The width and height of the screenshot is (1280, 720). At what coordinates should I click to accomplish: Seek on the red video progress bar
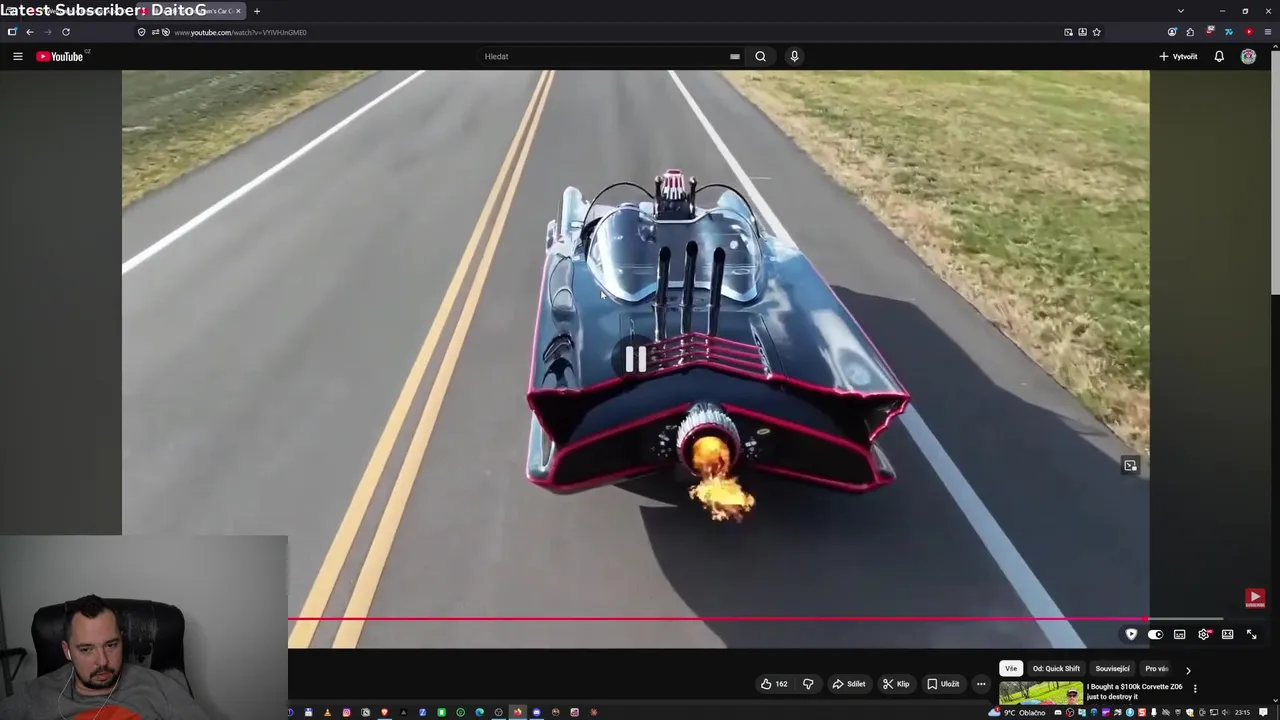coord(718,619)
